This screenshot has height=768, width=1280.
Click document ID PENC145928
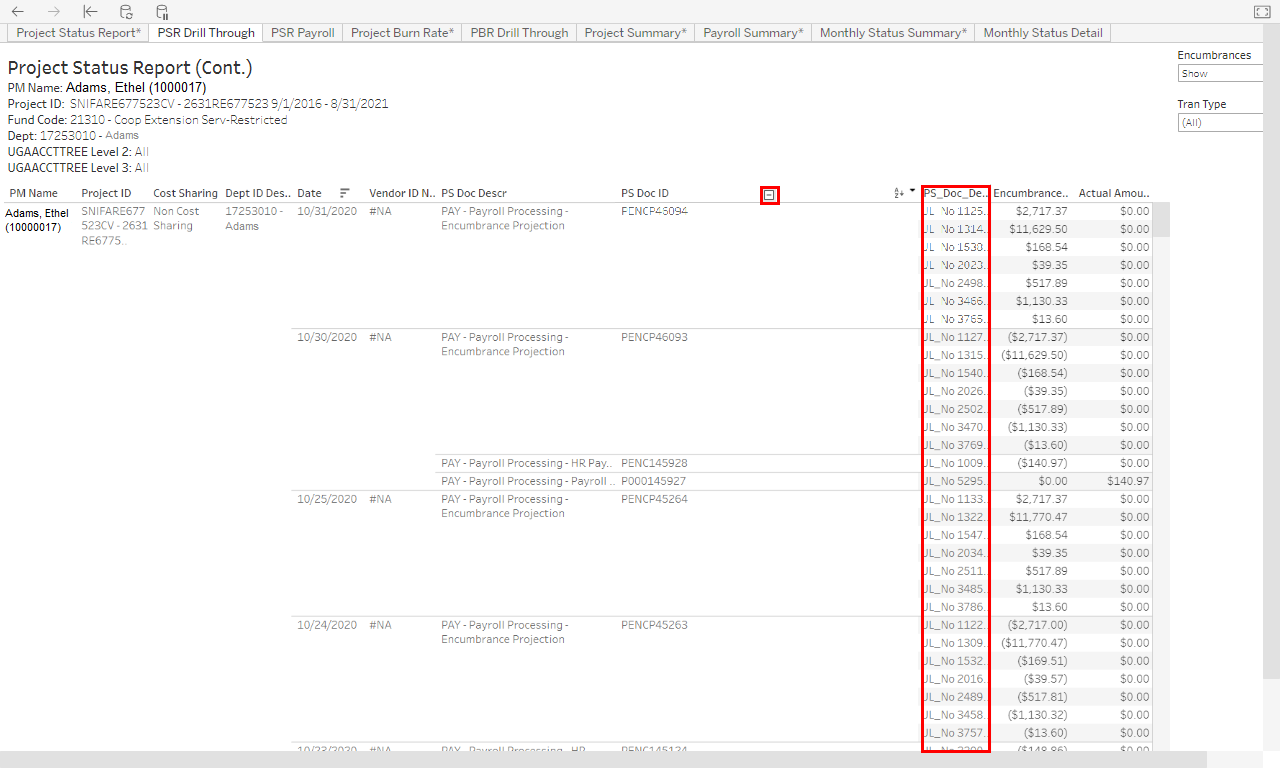coord(654,463)
